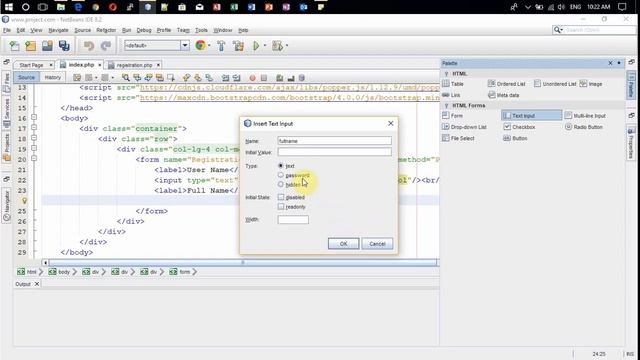The width and height of the screenshot is (640, 360).
Task: Click the editor horizontal scrollbar
Action: (242, 263)
